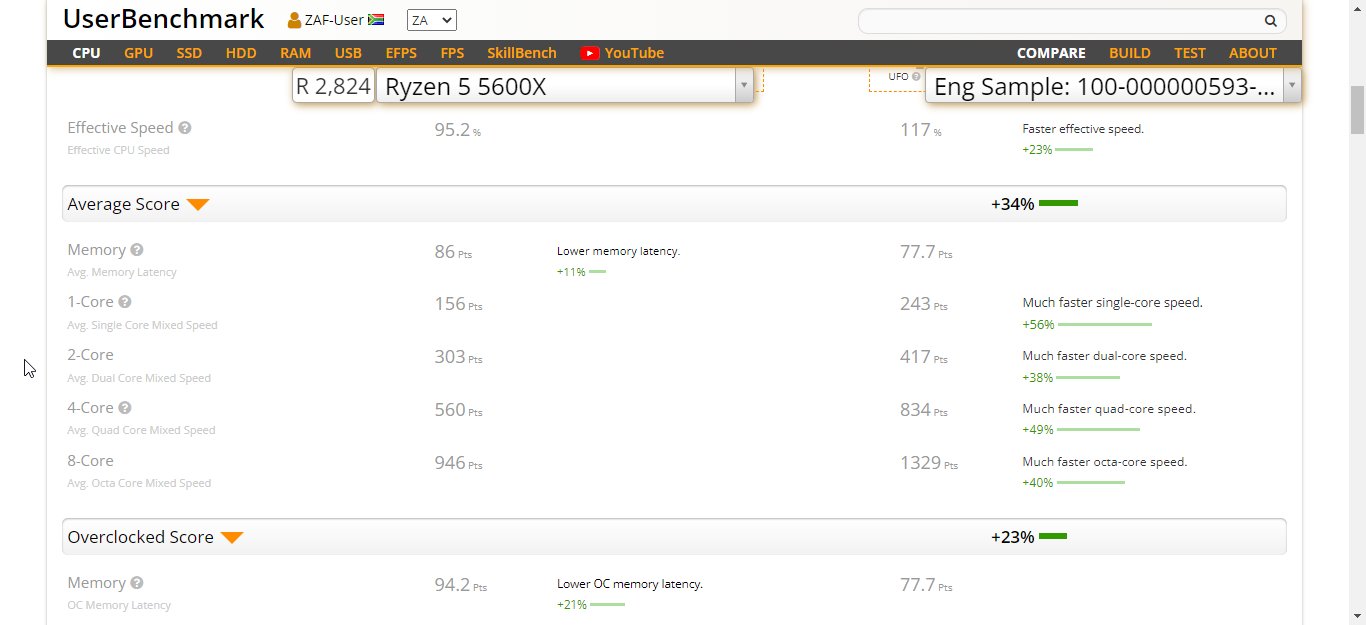Collapse the Average Score section arrow
The width and height of the screenshot is (1366, 625).
[198, 205]
